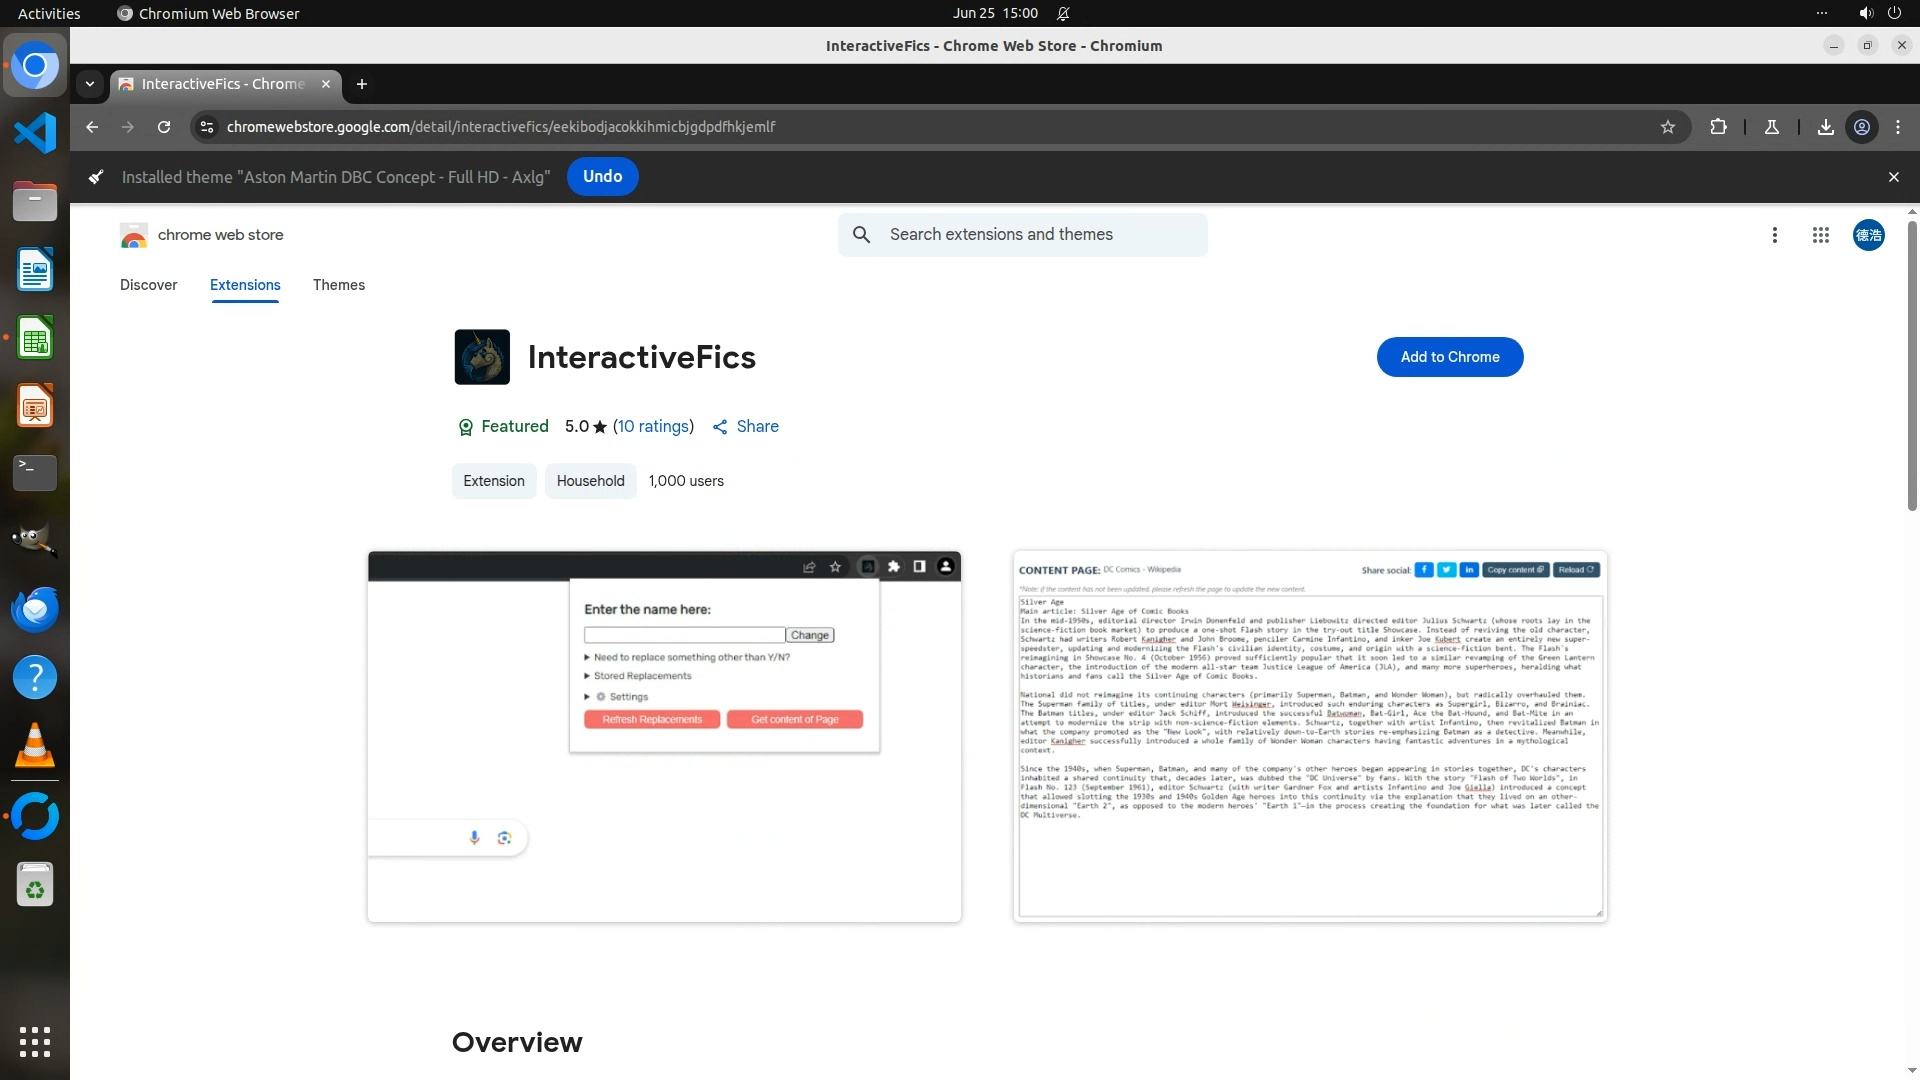Open the Extensions puzzle icon
1920x1080 pixels.
point(1718,127)
